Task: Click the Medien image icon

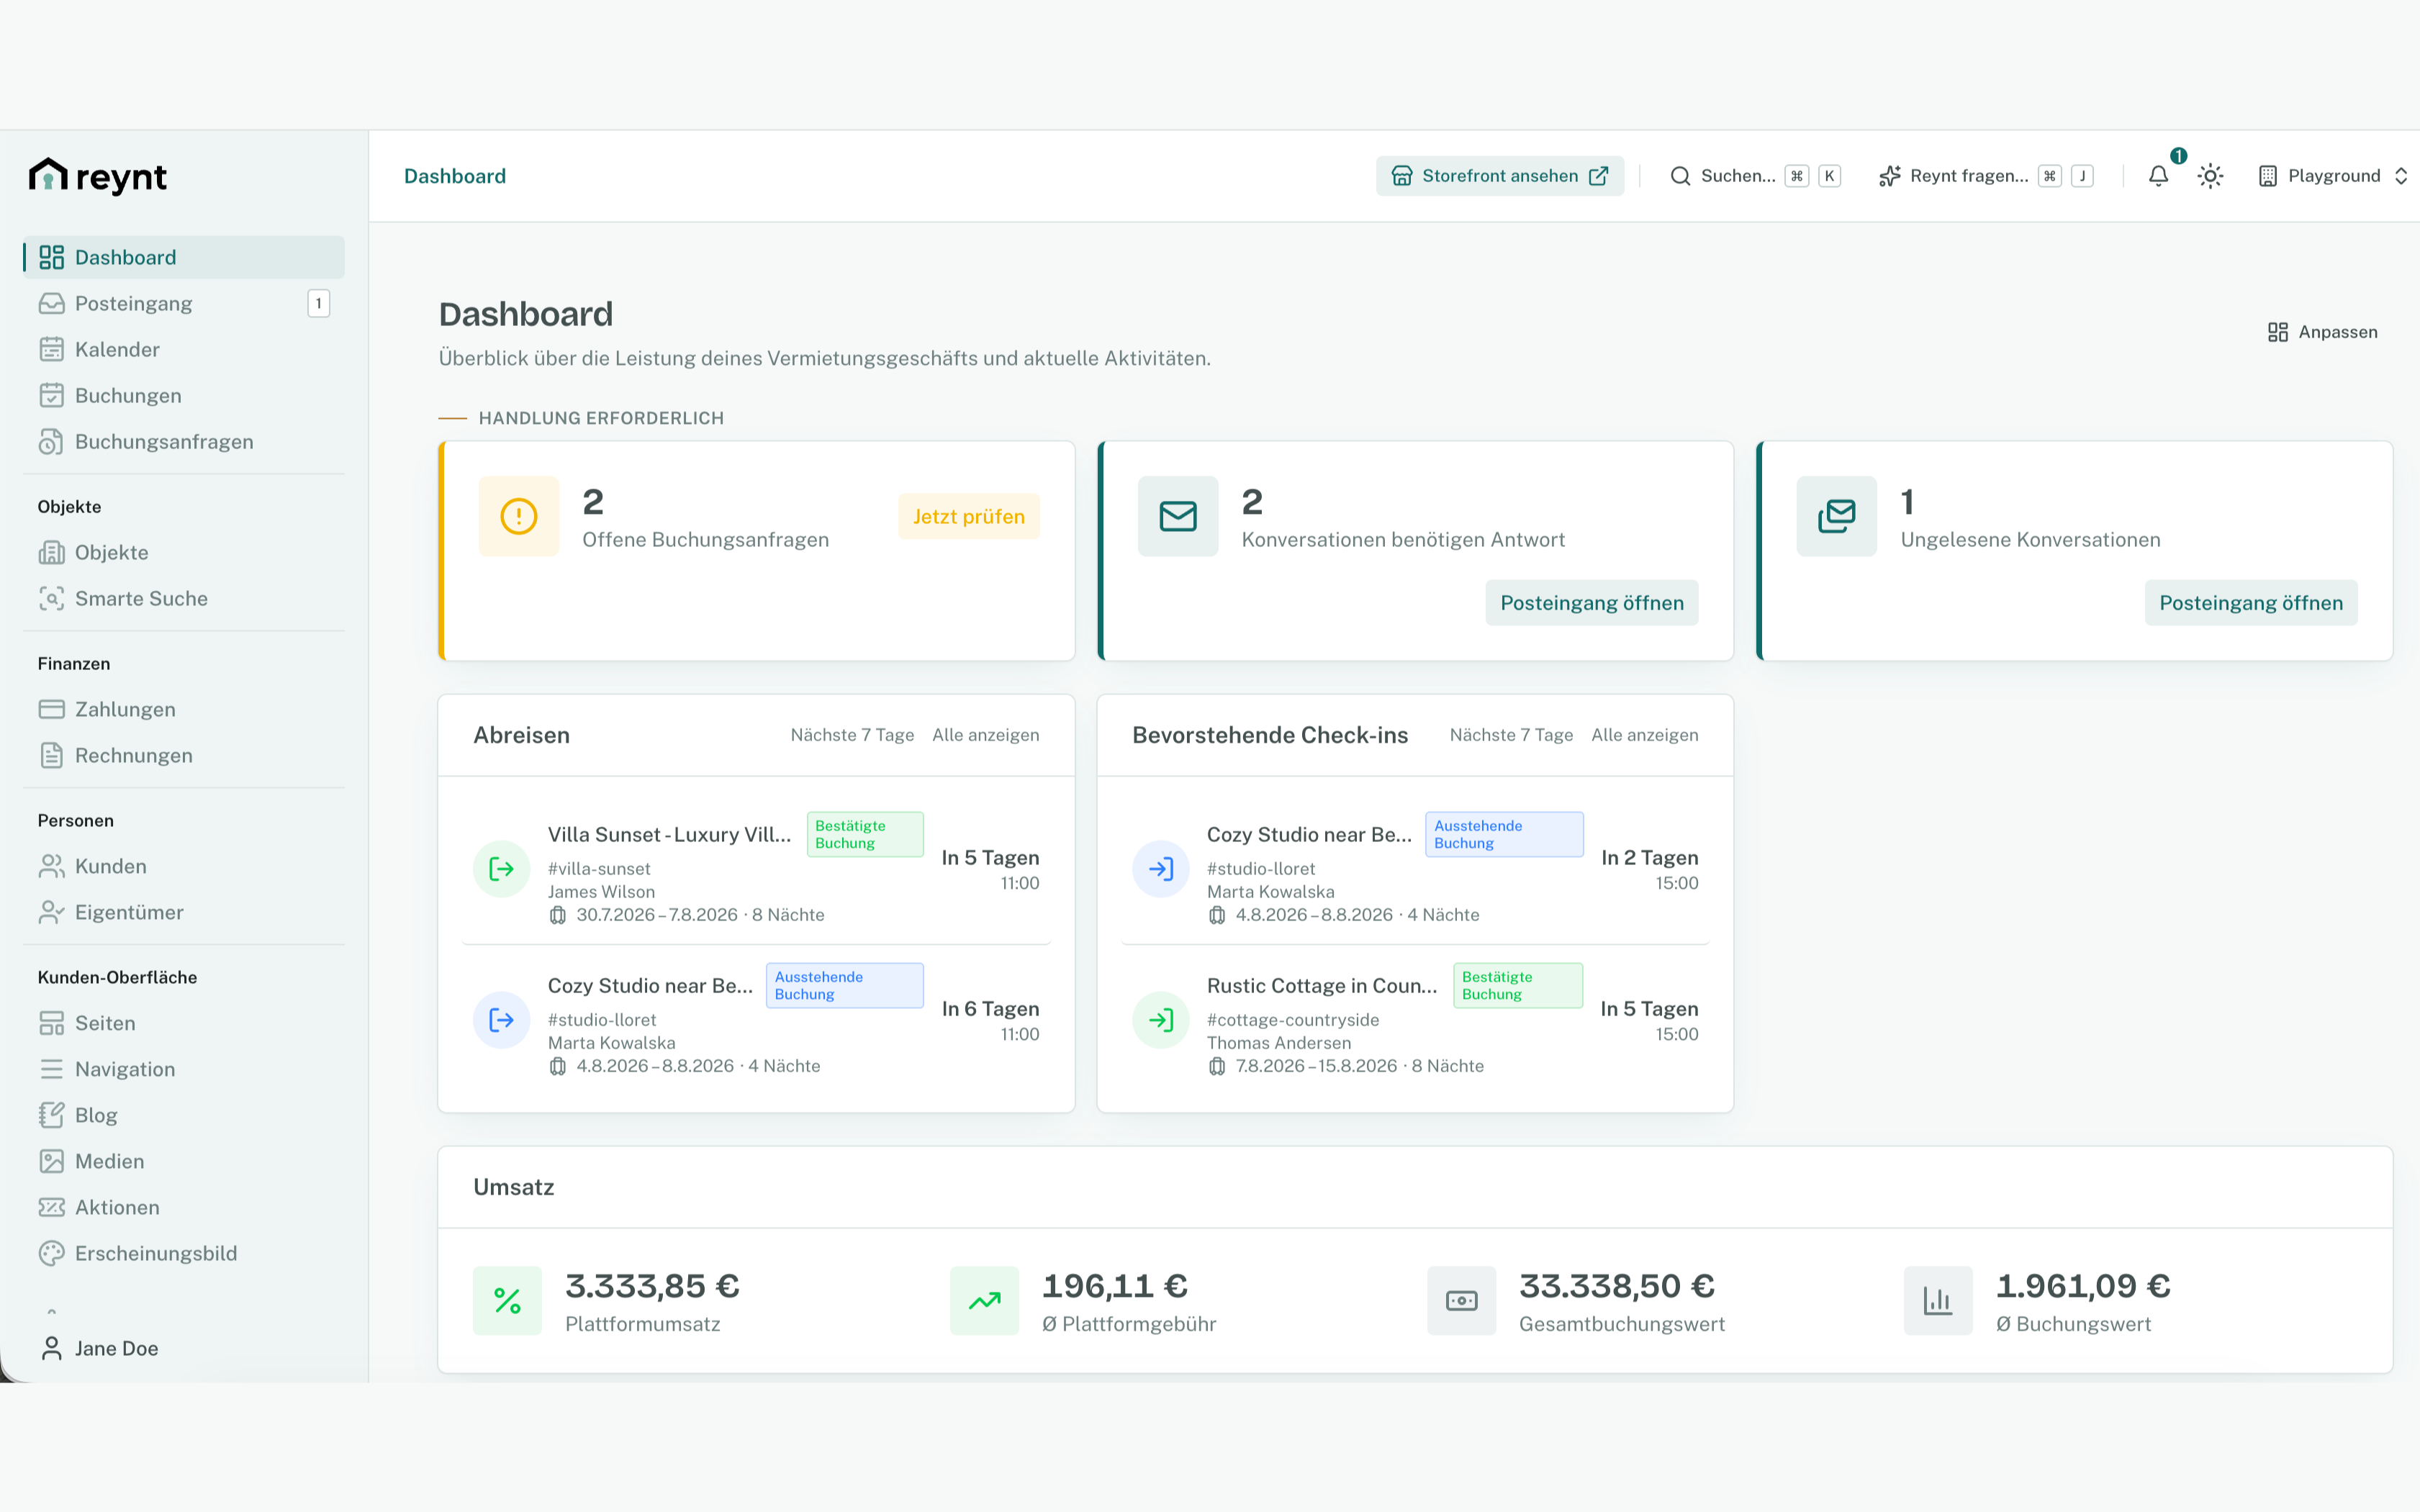Action: [51, 1161]
